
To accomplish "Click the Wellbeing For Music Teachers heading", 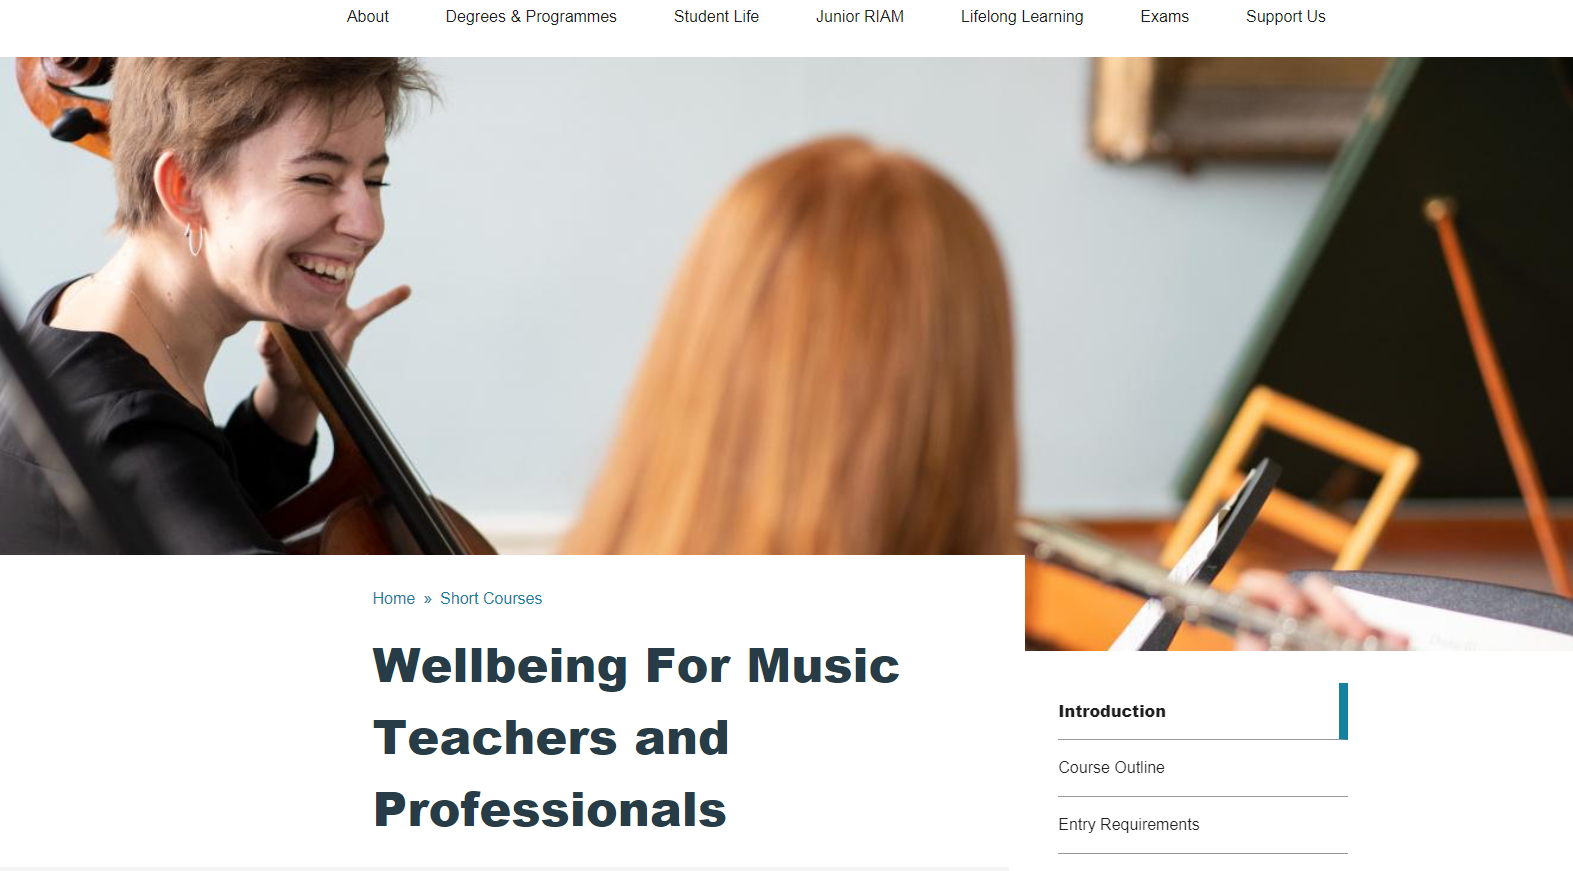I will pos(636,737).
